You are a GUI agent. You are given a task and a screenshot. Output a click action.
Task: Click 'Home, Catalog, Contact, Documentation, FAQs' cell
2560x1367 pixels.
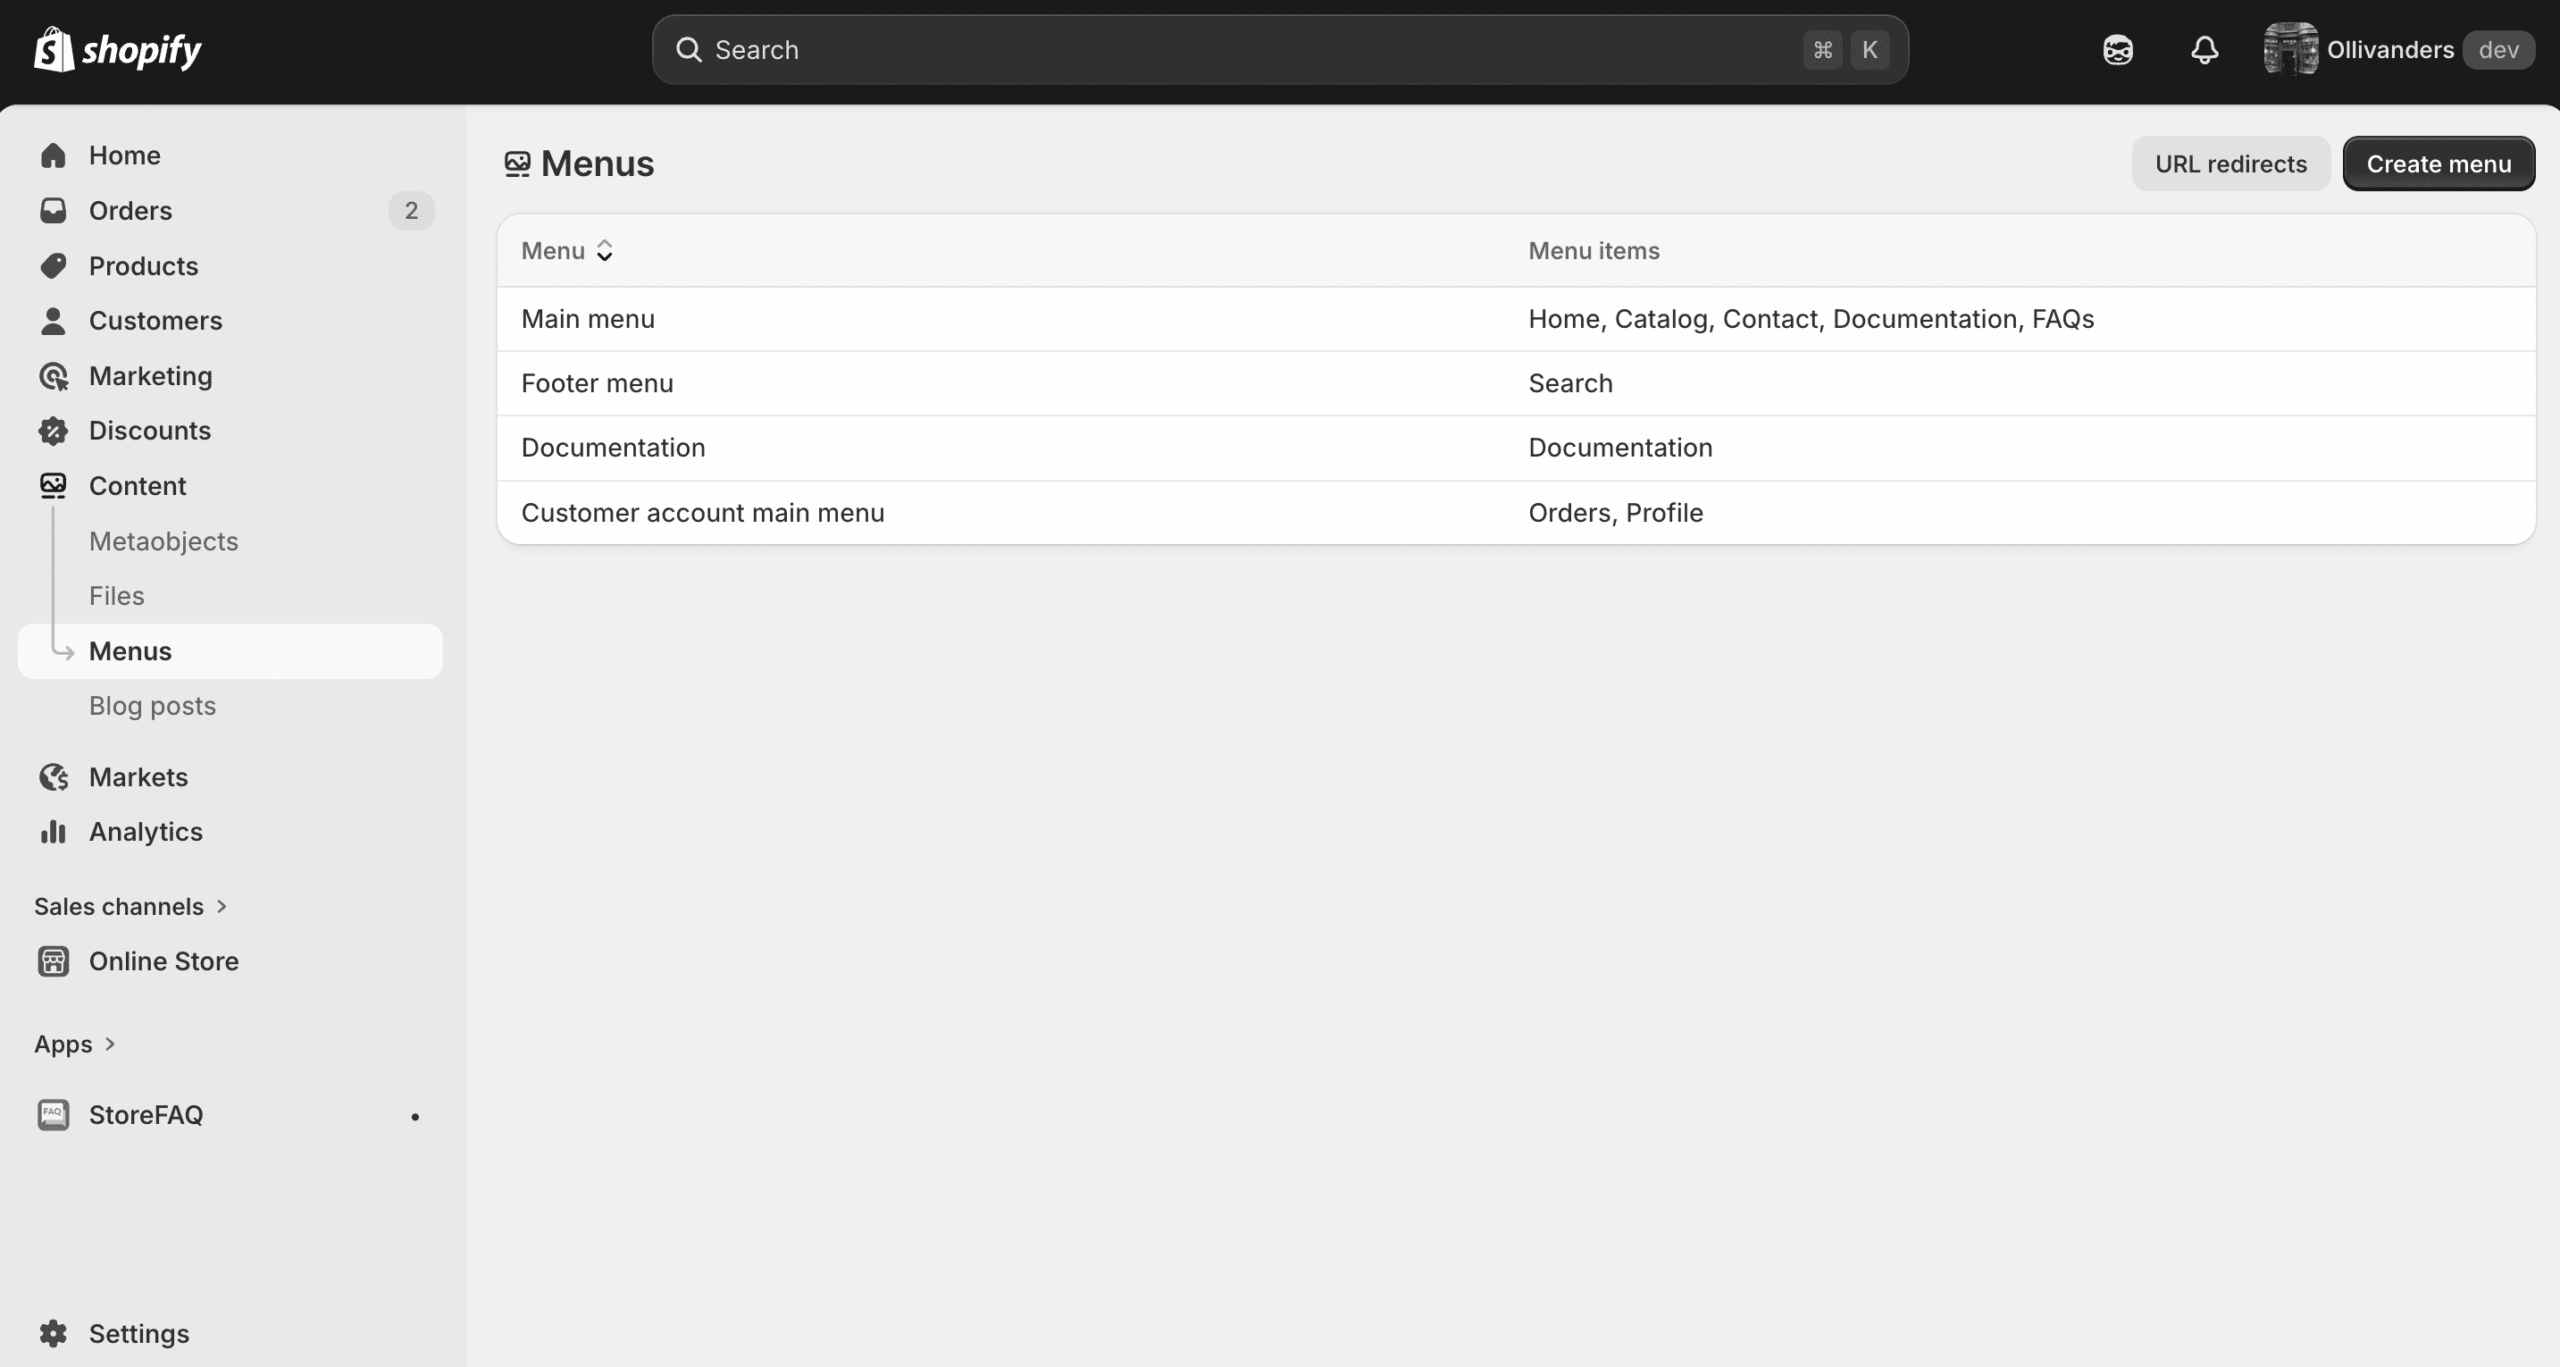1811,319
